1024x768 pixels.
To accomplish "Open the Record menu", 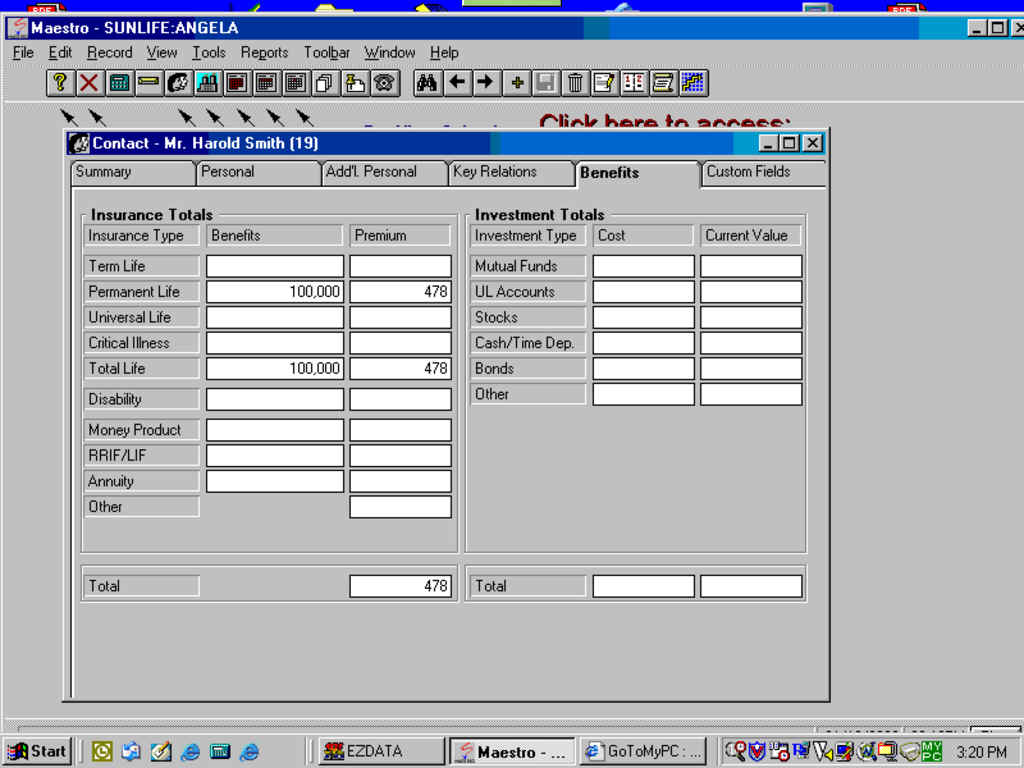I will tap(109, 52).
